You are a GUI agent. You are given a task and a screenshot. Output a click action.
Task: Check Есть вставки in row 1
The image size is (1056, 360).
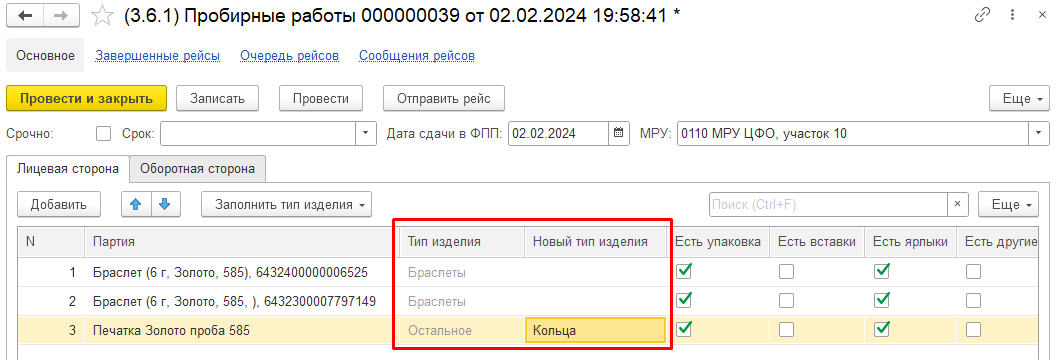[x=786, y=272]
